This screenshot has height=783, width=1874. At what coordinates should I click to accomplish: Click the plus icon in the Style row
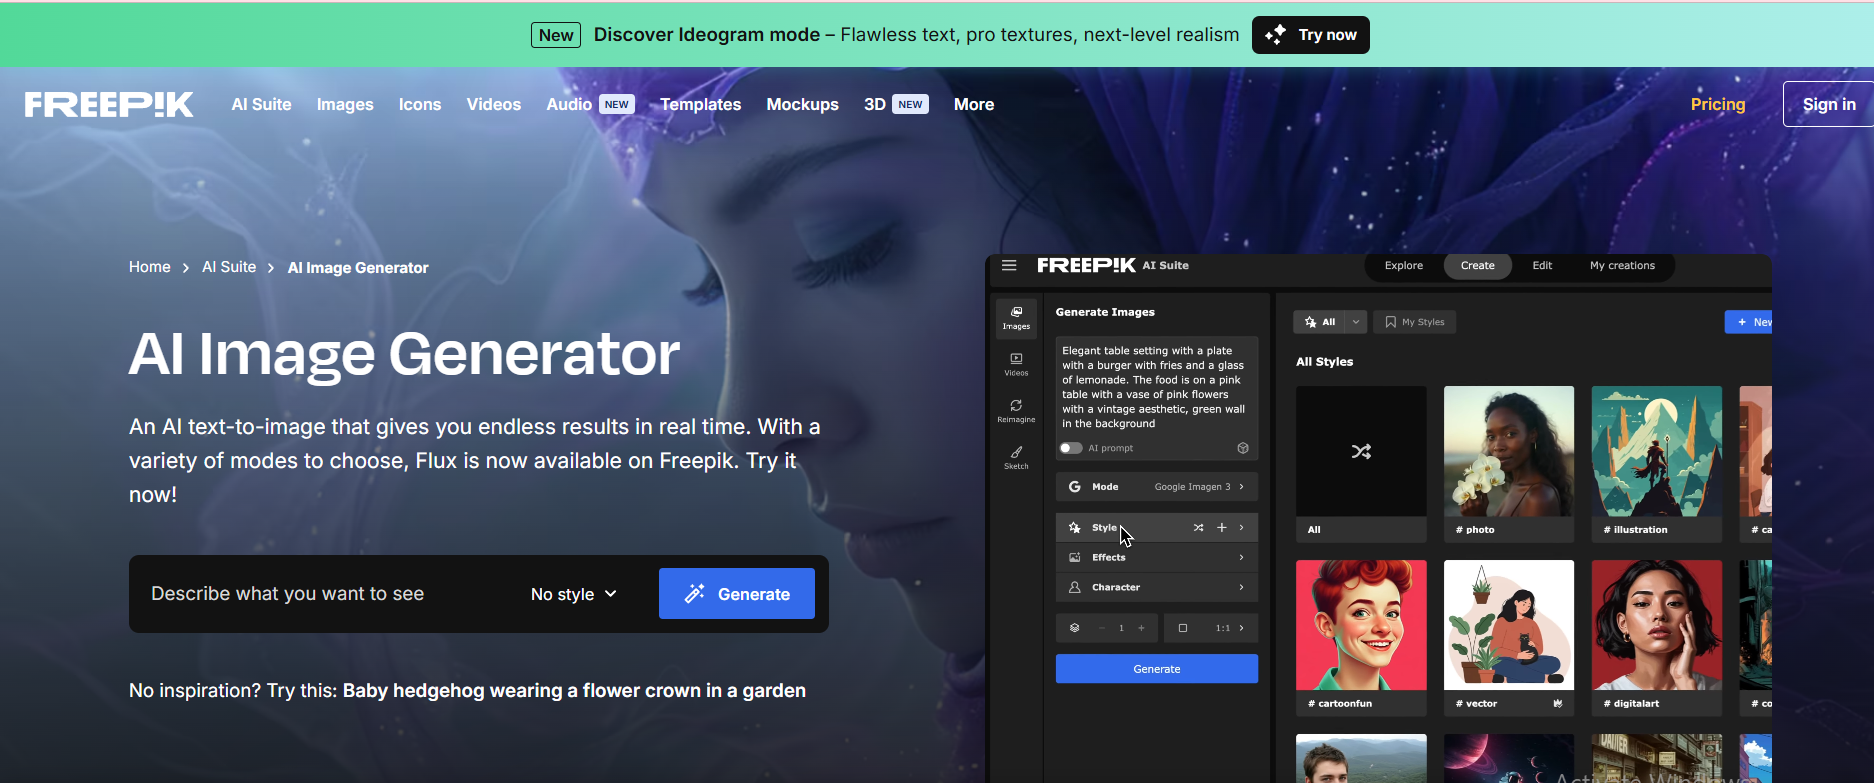(1221, 527)
